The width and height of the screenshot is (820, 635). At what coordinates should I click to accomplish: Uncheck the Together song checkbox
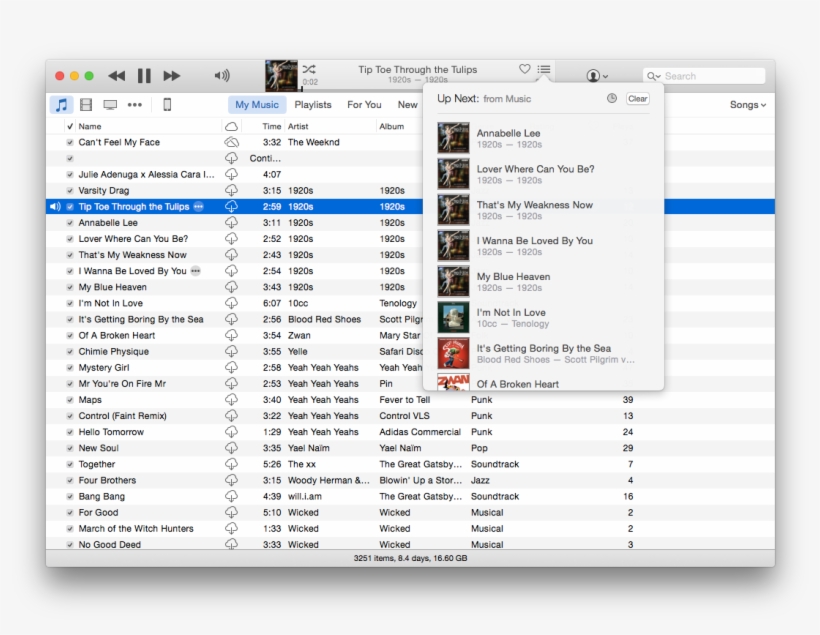click(70, 464)
